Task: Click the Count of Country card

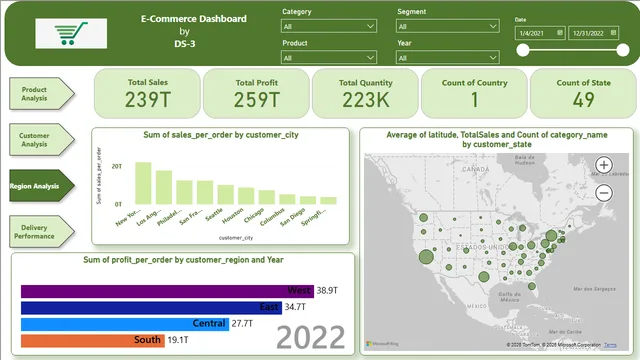Action: [x=474, y=93]
